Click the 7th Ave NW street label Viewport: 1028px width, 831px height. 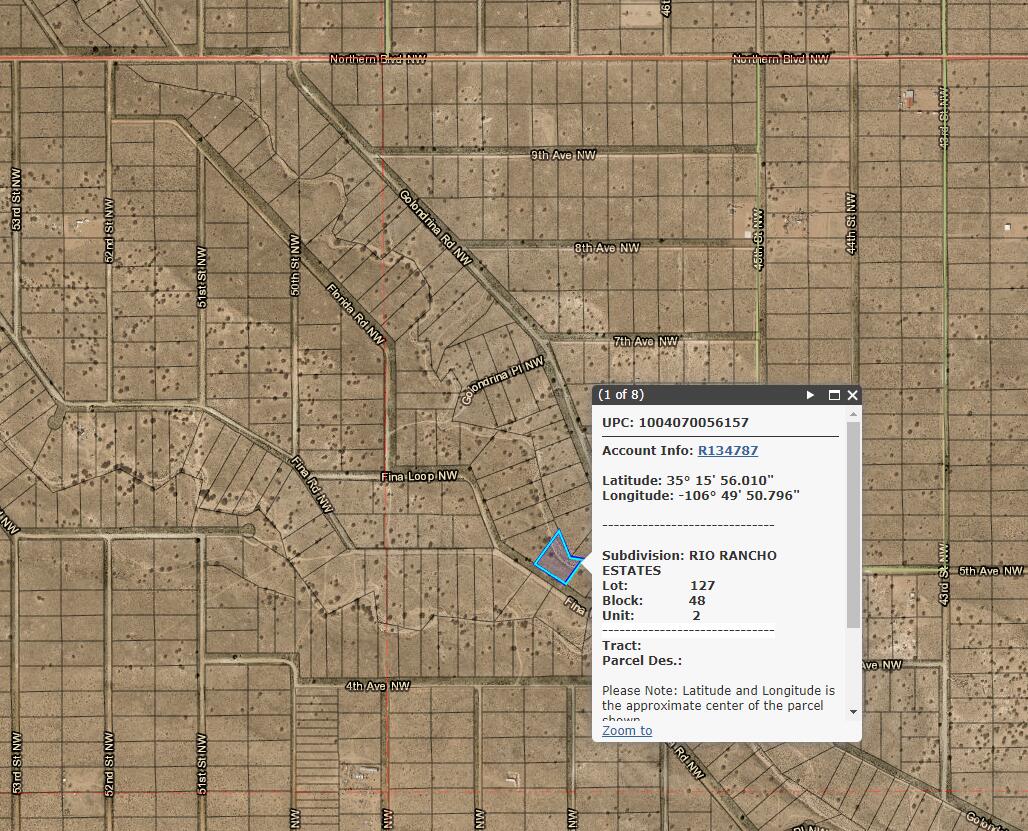tap(645, 341)
